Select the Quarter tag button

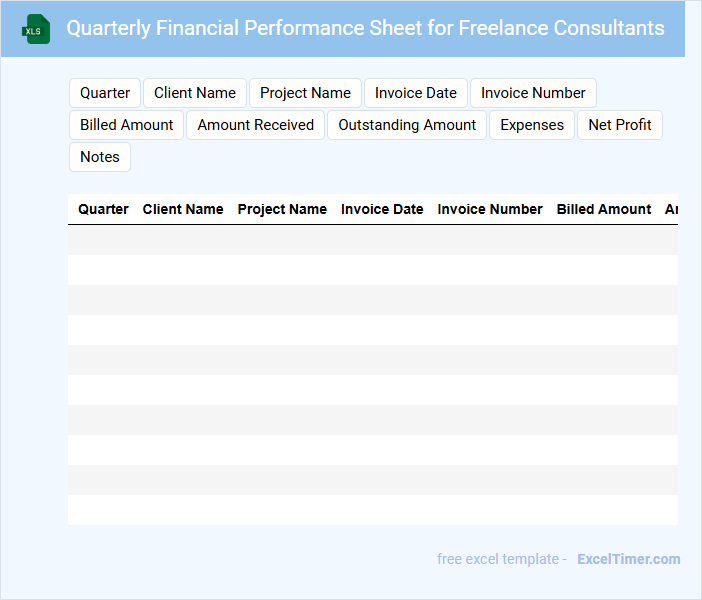coord(105,93)
